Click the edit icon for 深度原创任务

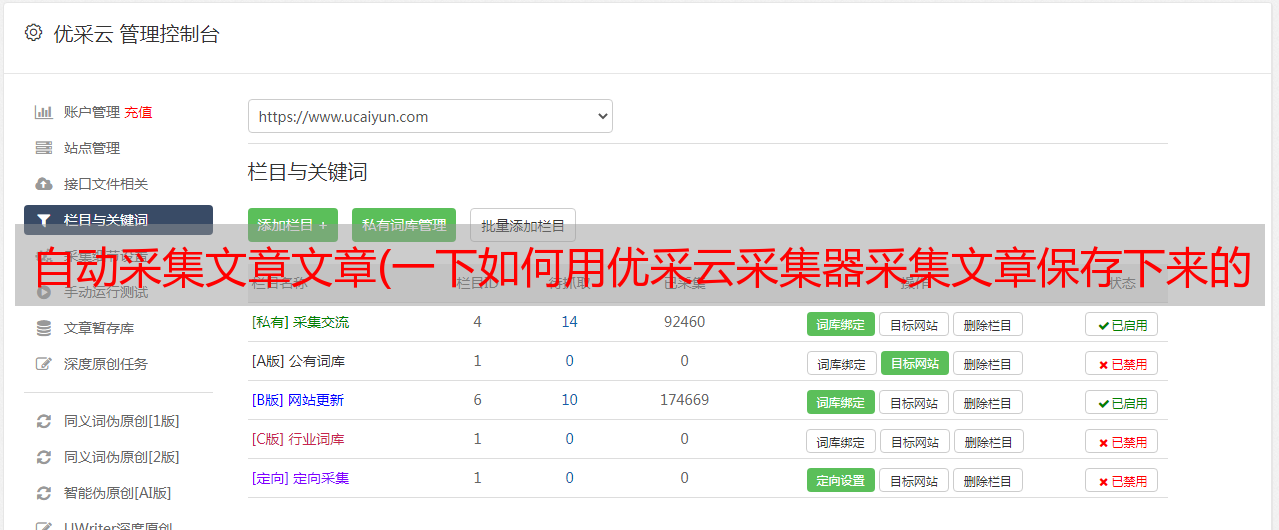click(43, 364)
